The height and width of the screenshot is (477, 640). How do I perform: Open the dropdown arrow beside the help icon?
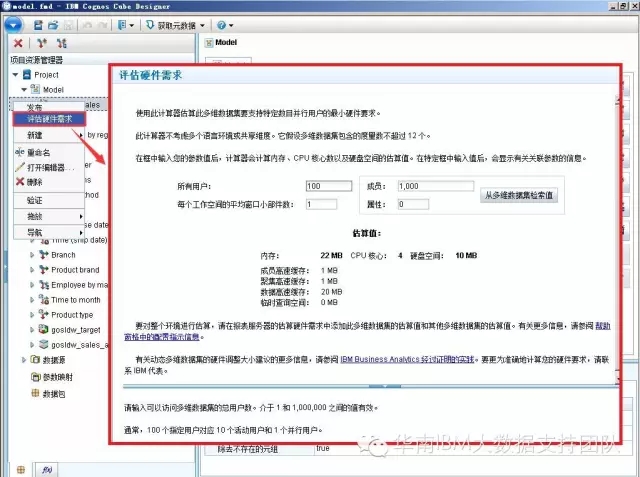pyautogui.click(x=231, y=25)
